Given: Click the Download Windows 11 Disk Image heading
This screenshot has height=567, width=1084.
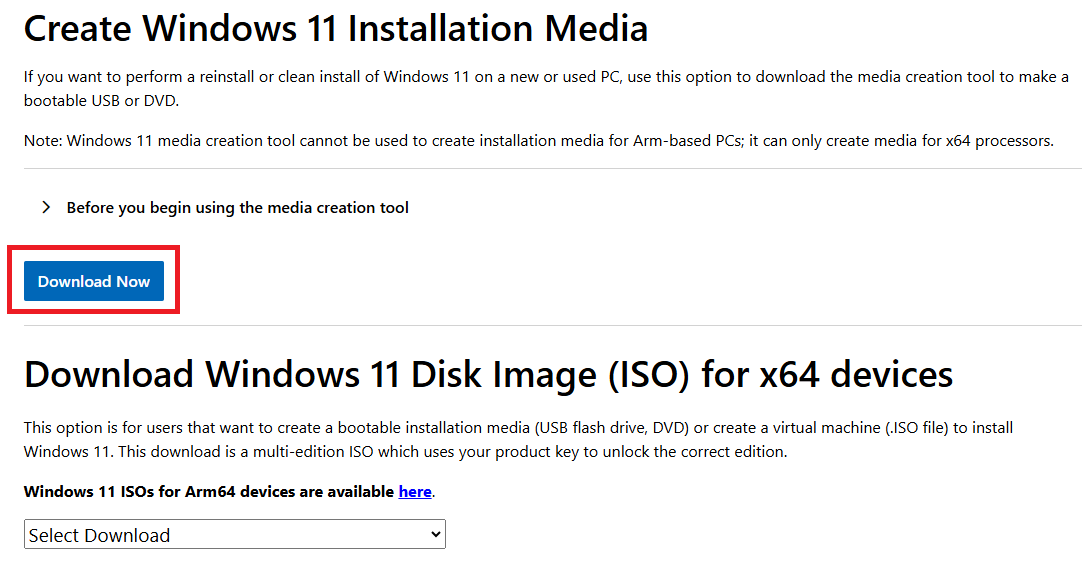Looking at the screenshot, I should click(x=488, y=374).
